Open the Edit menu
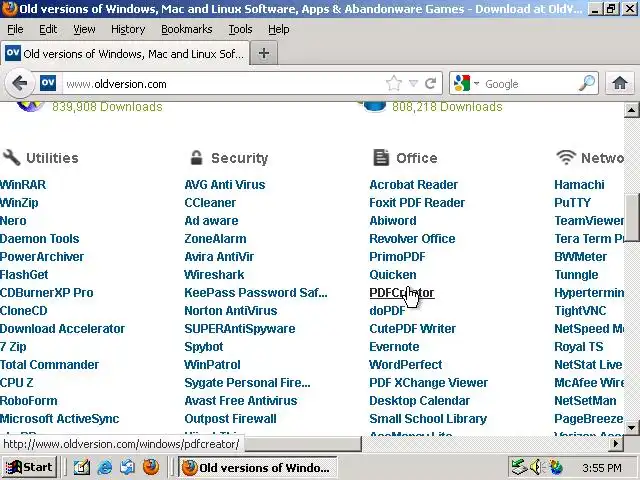The image size is (640, 480). click(x=48, y=29)
